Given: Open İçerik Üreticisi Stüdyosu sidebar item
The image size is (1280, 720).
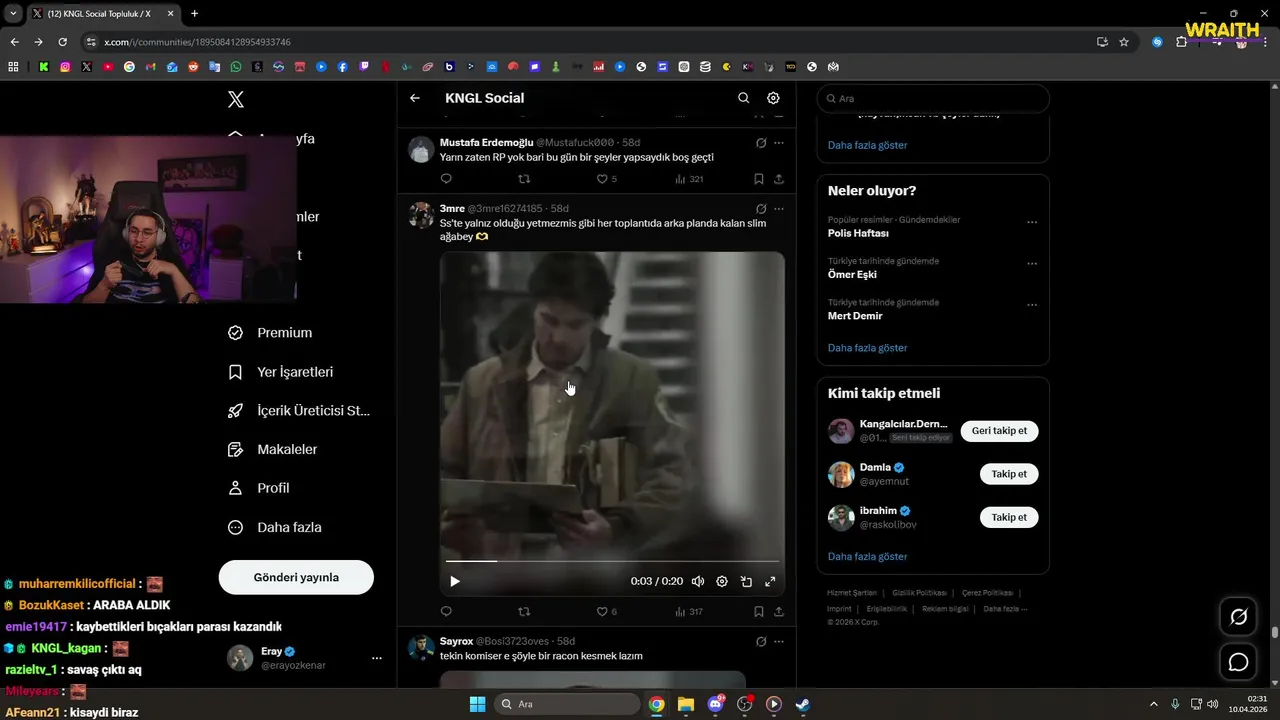Looking at the screenshot, I should 299,411.
